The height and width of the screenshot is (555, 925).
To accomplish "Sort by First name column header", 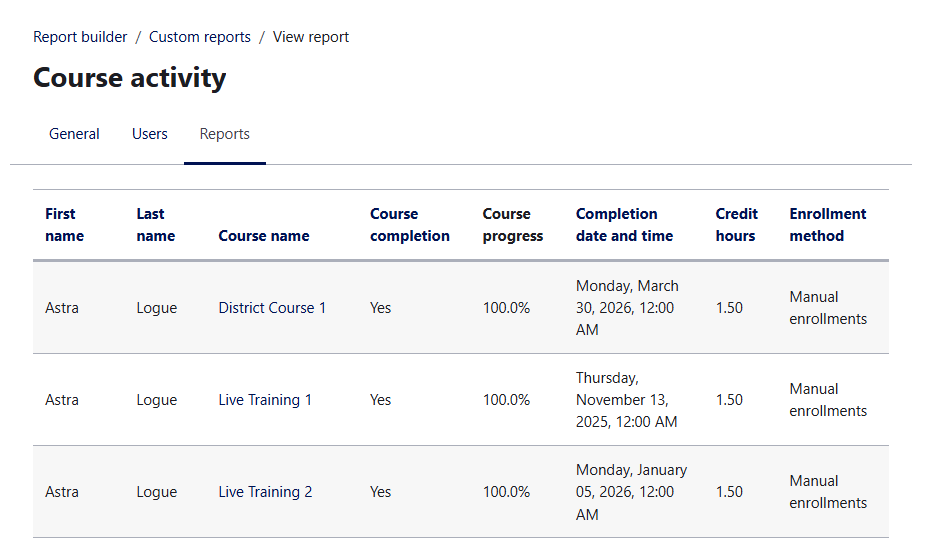I will pyautogui.click(x=65, y=225).
